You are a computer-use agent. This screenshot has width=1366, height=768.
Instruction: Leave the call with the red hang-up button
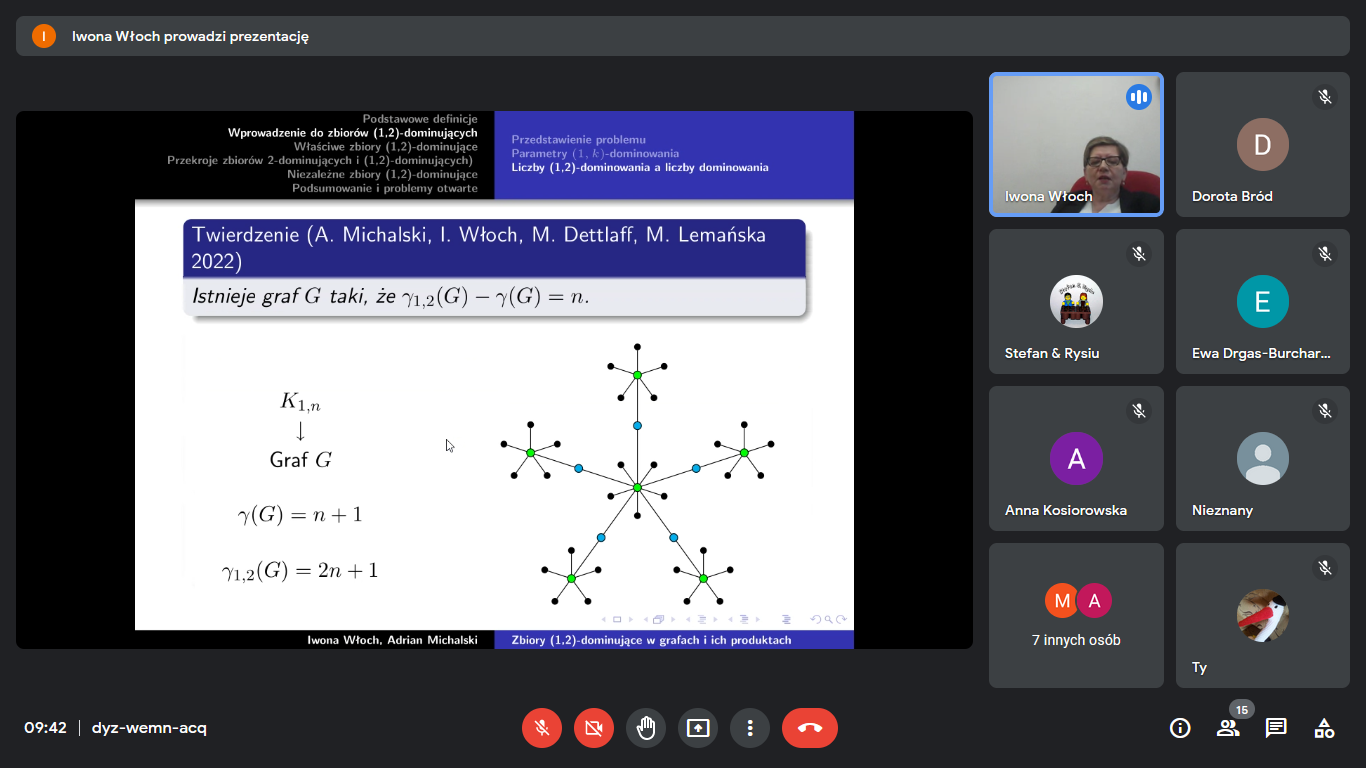pos(809,728)
